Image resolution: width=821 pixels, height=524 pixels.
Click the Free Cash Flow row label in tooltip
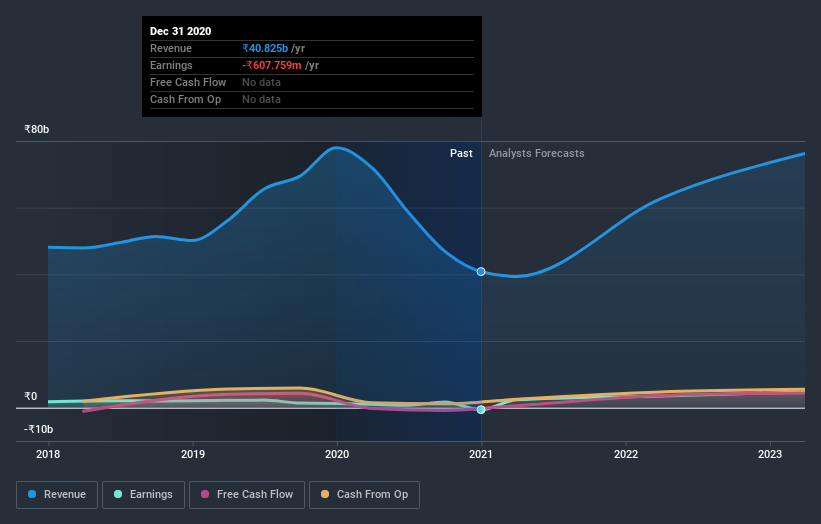click(x=188, y=82)
